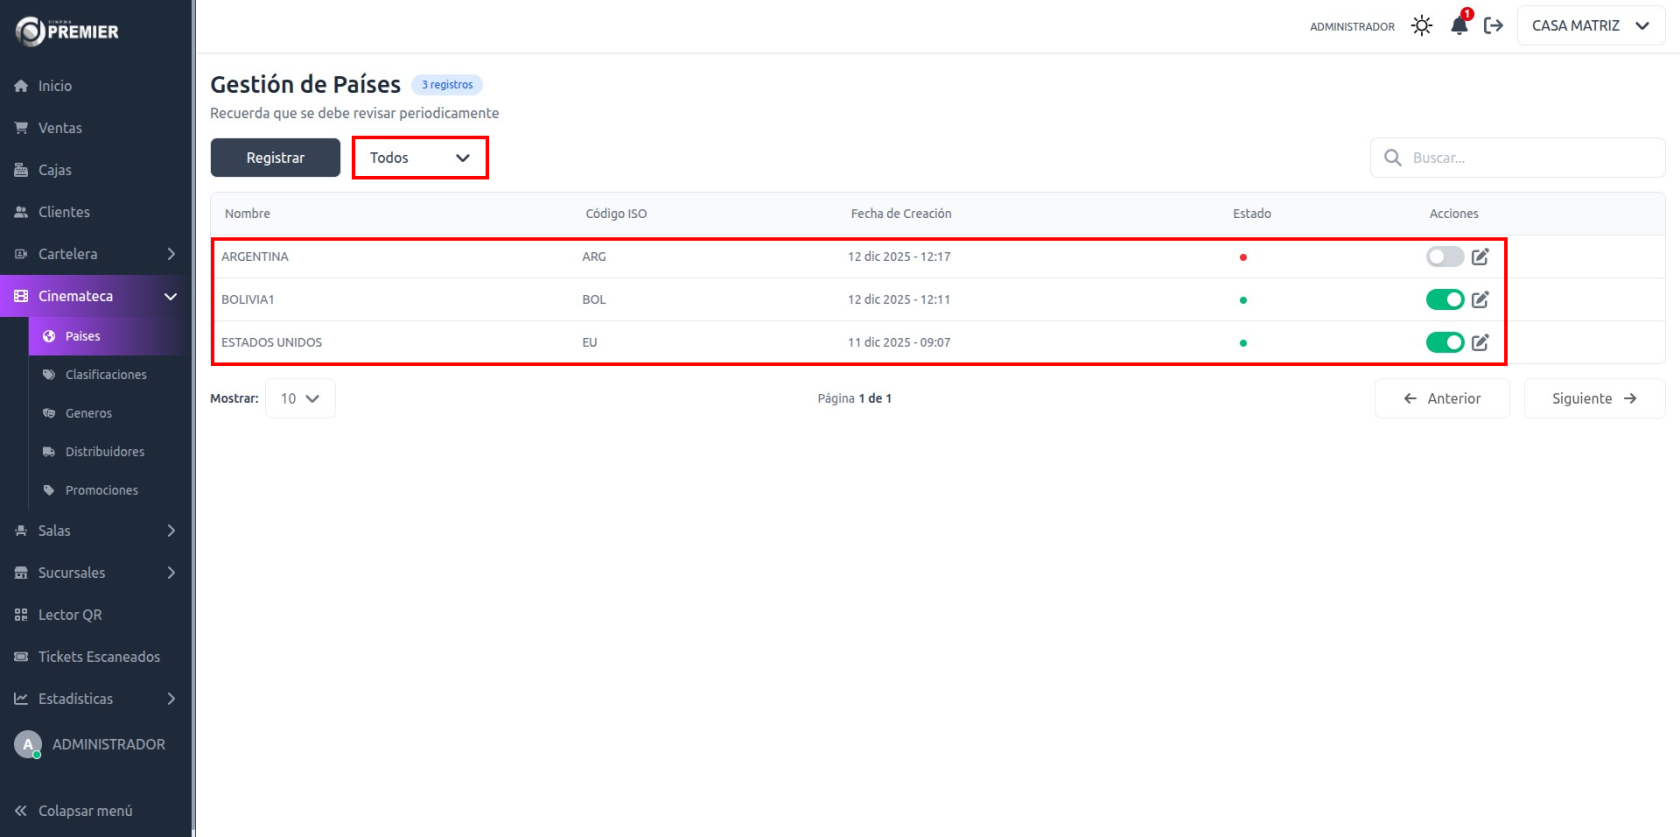Screen dimensions: 1680x837
Task: Open edit icon for ESTADOS UNIDOS
Action: [1480, 343]
